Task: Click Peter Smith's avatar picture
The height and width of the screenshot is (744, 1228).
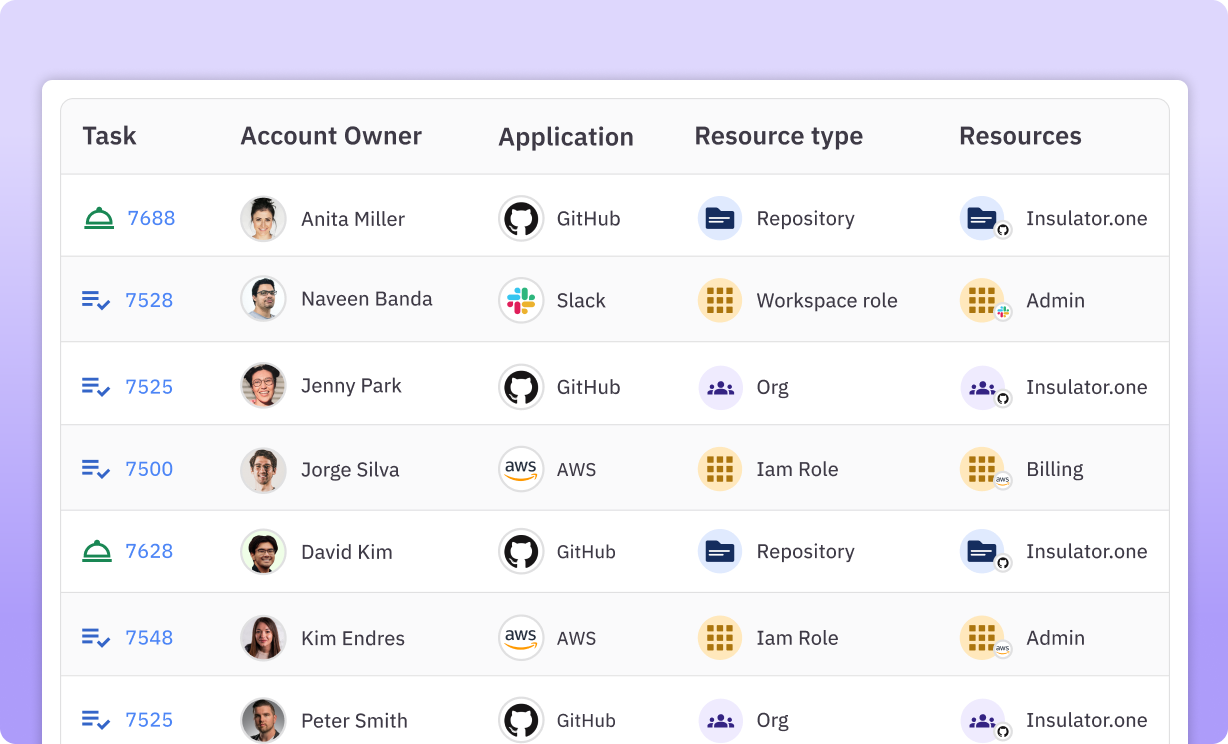Action: pos(263,720)
